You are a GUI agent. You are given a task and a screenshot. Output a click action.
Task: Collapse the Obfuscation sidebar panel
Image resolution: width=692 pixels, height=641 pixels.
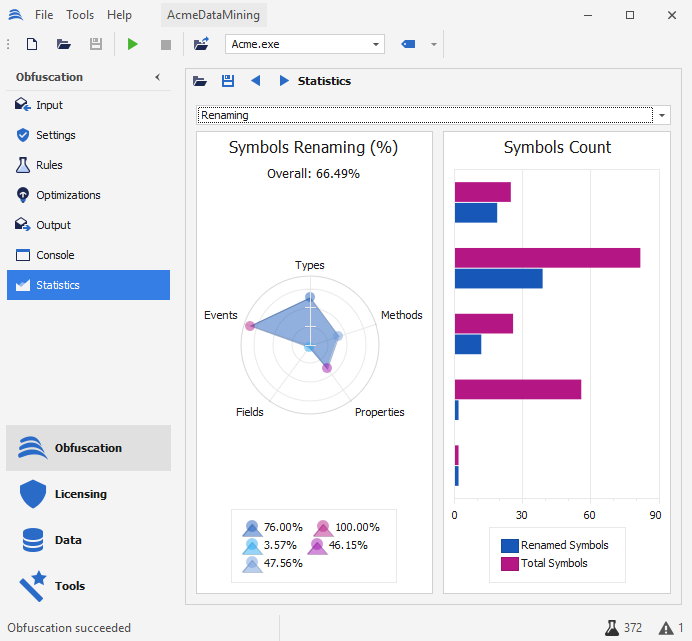coord(157,77)
